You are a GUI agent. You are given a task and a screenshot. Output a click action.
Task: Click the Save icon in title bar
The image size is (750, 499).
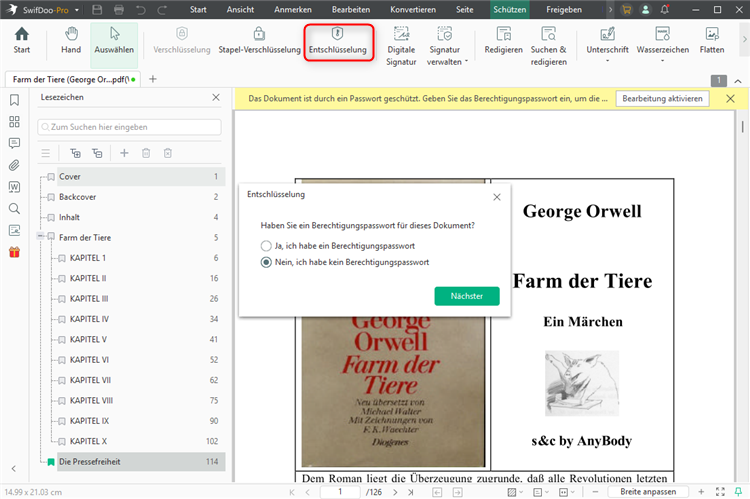[x=97, y=10]
